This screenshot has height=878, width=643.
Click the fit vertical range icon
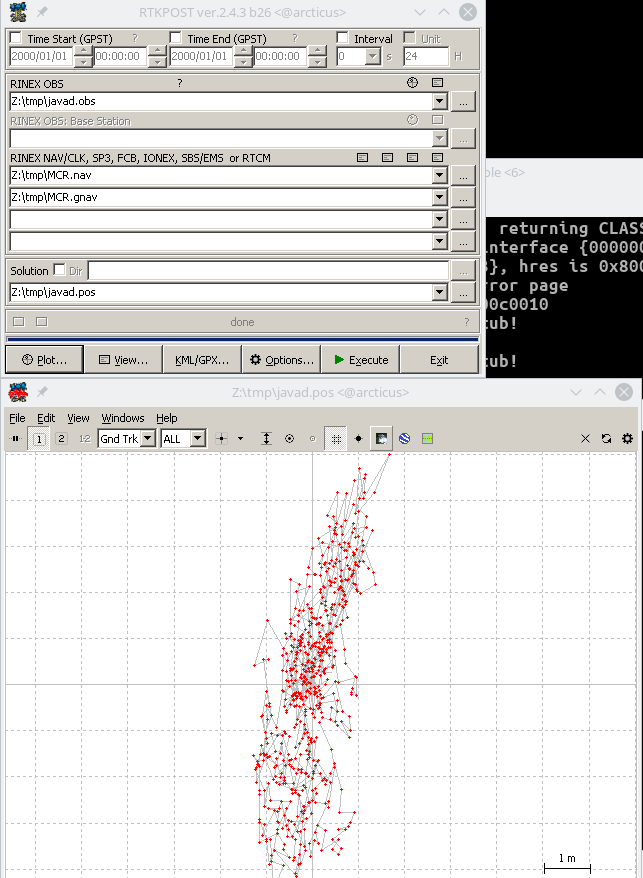click(x=266, y=438)
